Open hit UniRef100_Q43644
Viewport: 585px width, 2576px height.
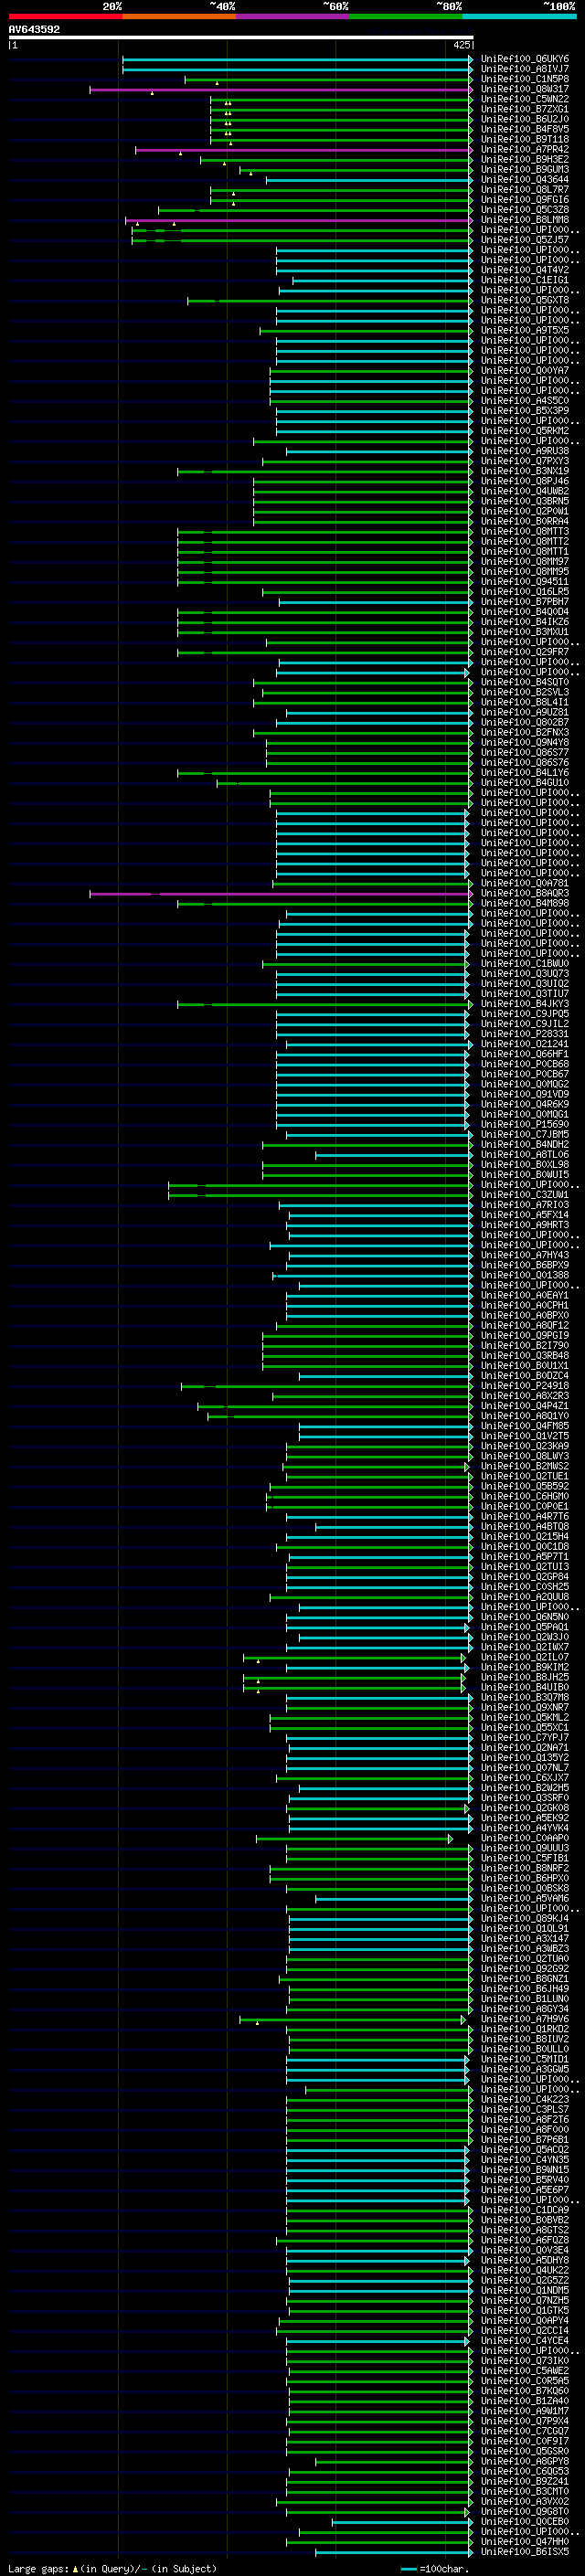point(525,179)
